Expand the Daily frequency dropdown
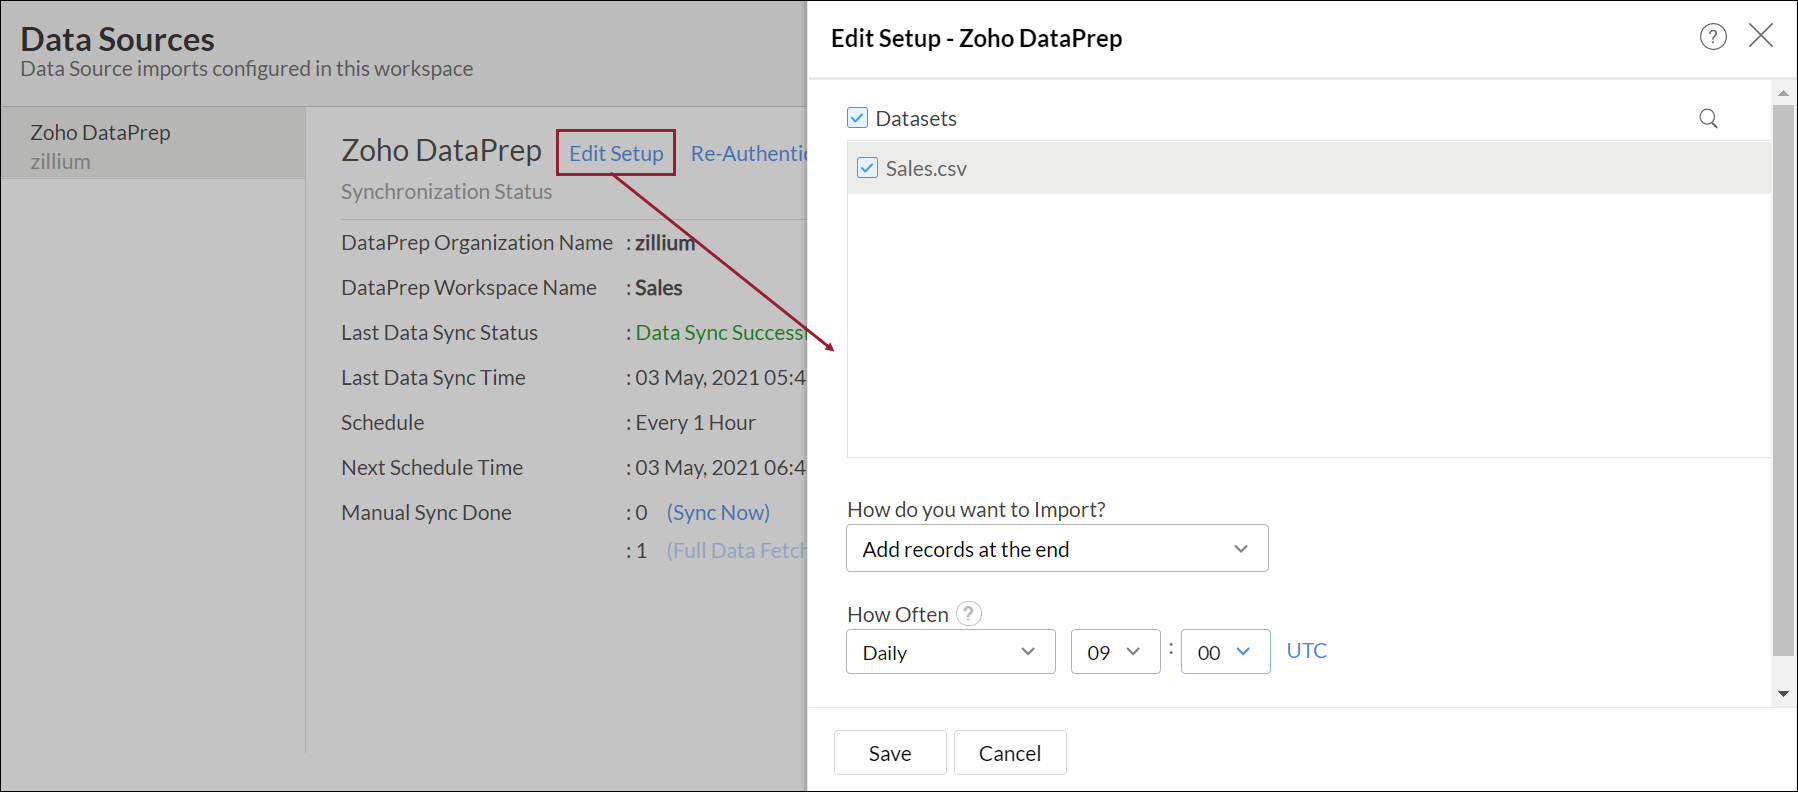 (x=950, y=652)
